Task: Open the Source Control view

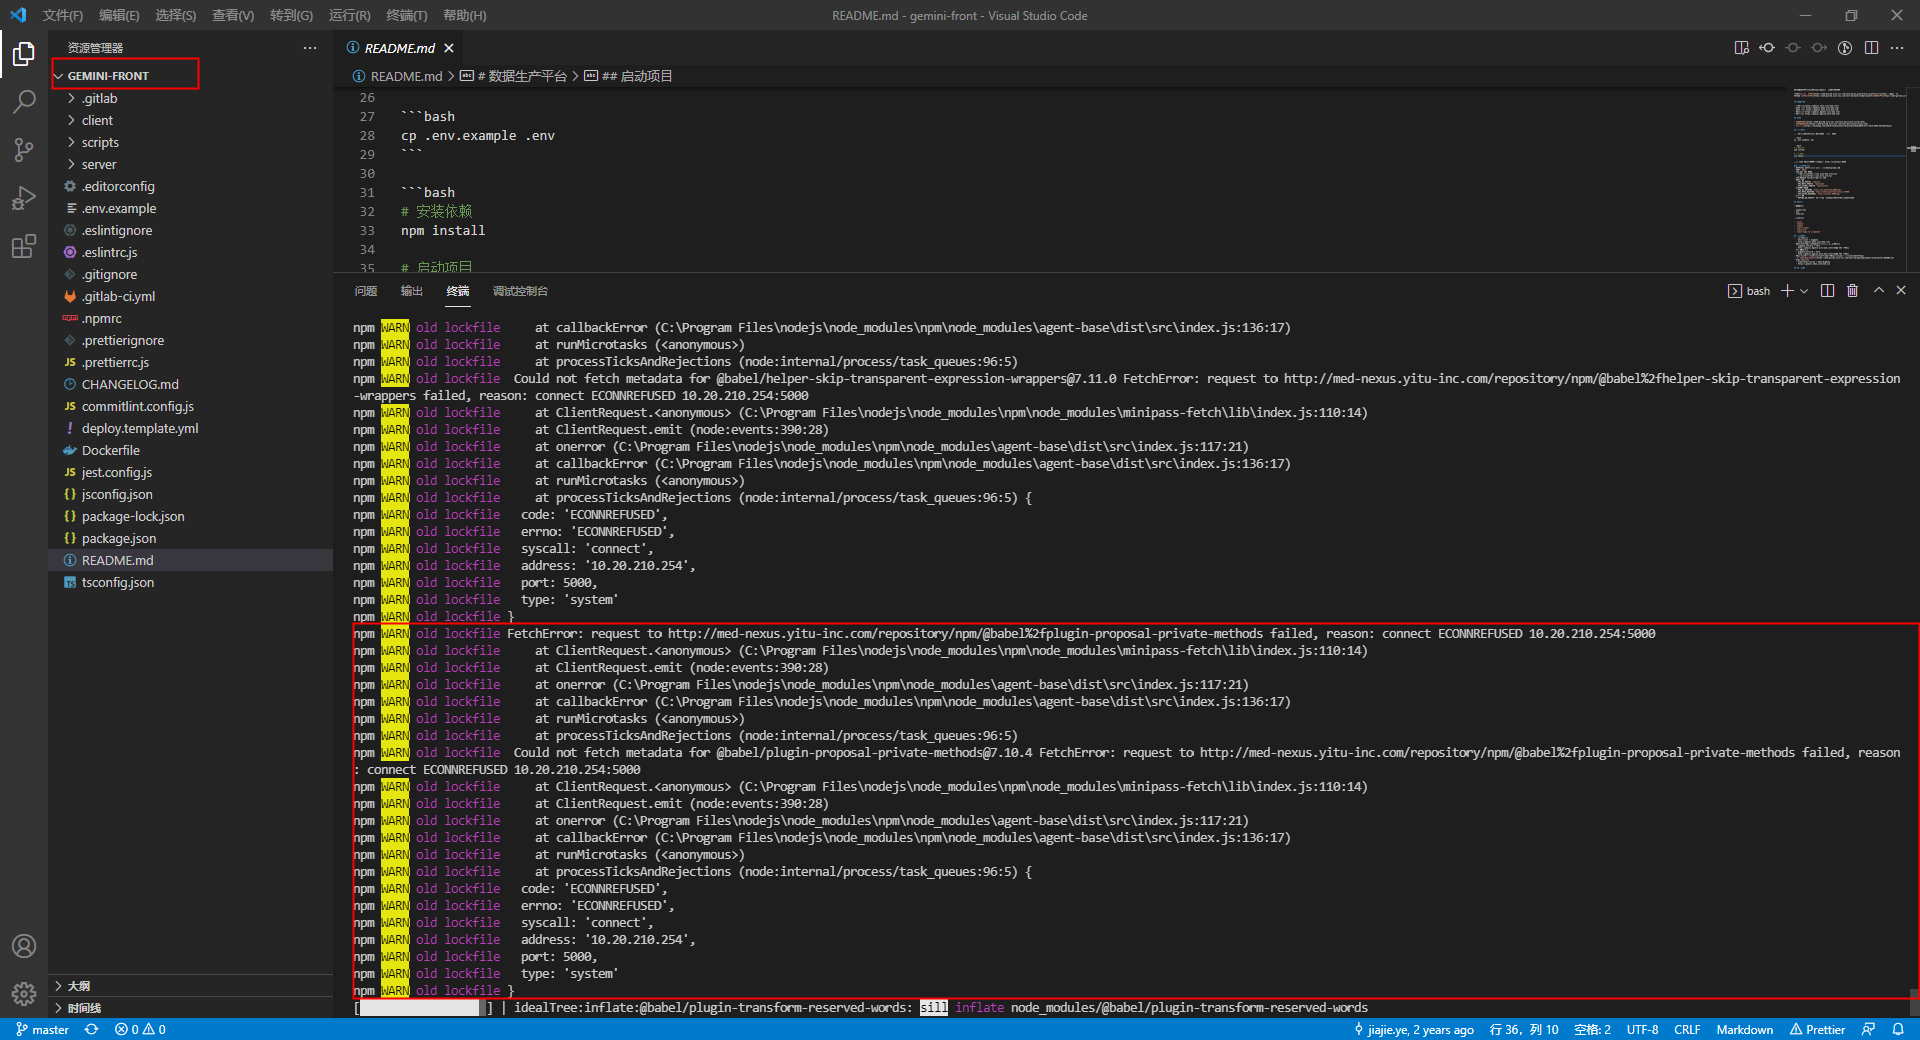Action: [x=24, y=149]
